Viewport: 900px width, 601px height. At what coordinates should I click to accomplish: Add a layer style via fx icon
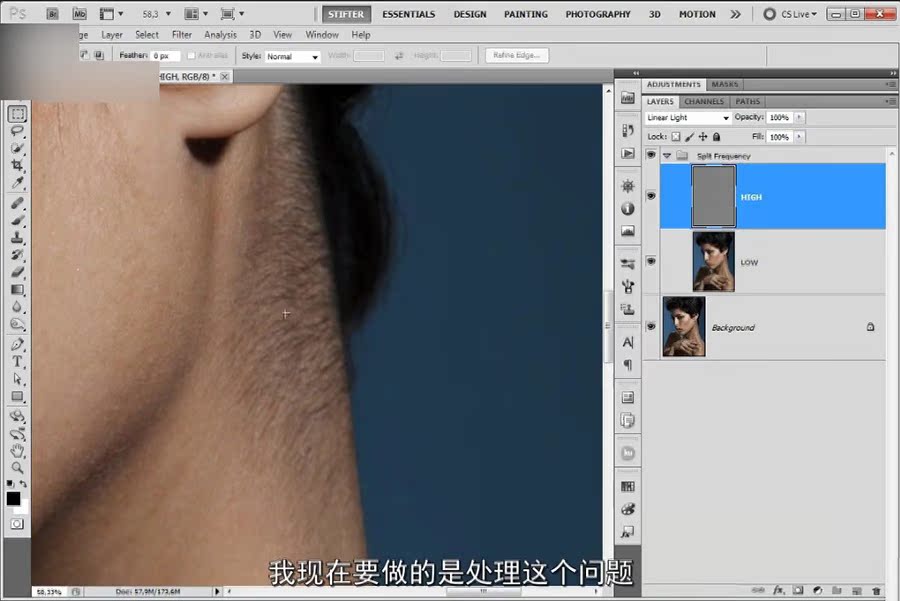point(779,590)
